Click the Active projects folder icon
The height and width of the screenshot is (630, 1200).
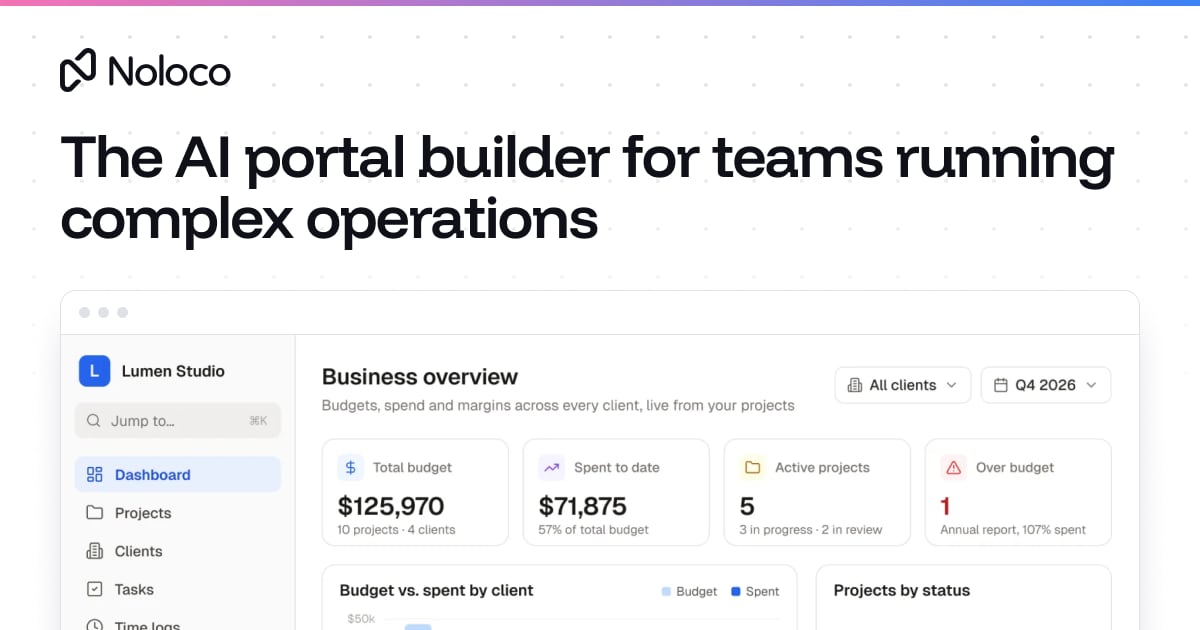(752, 467)
